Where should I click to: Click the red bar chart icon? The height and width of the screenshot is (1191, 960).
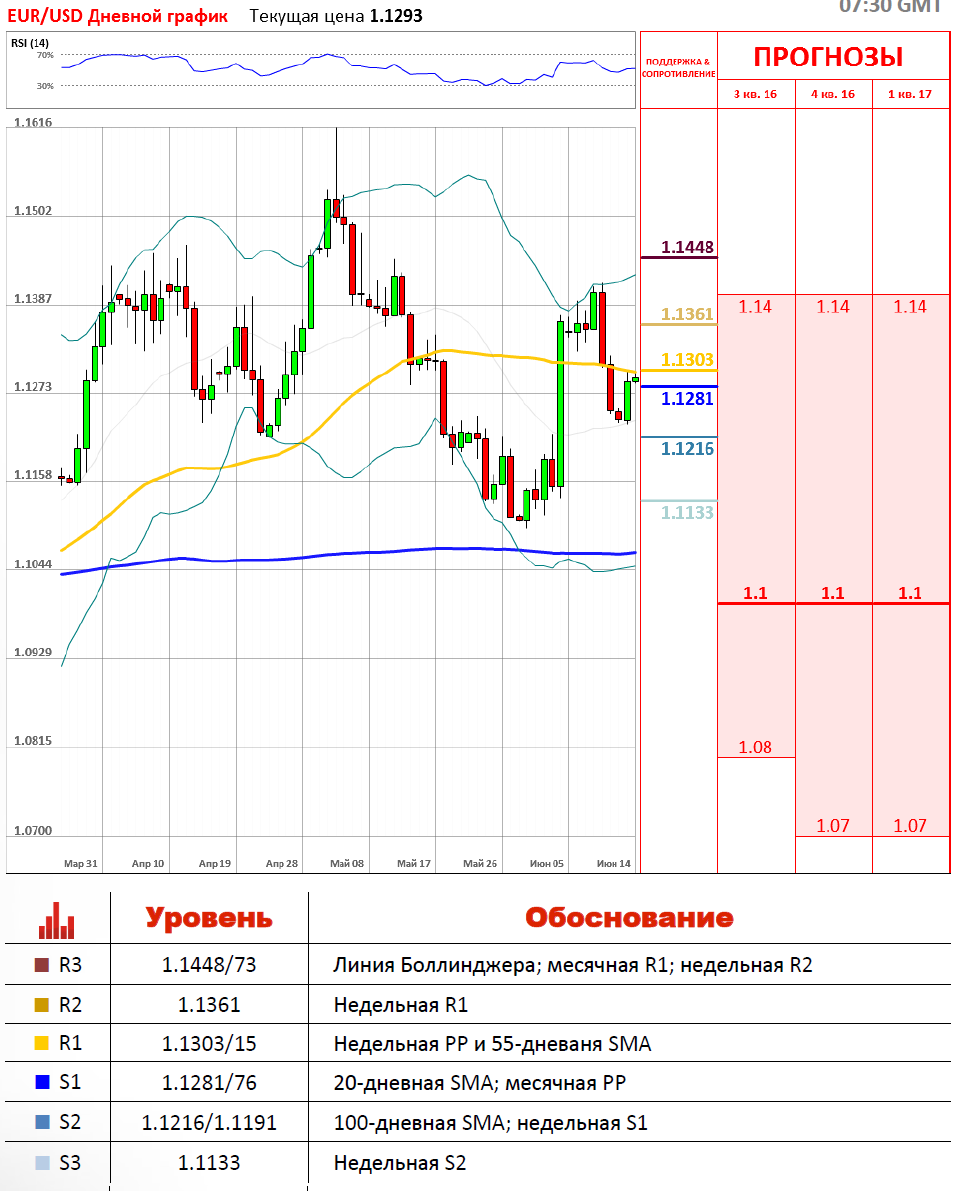tap(57, 920)
